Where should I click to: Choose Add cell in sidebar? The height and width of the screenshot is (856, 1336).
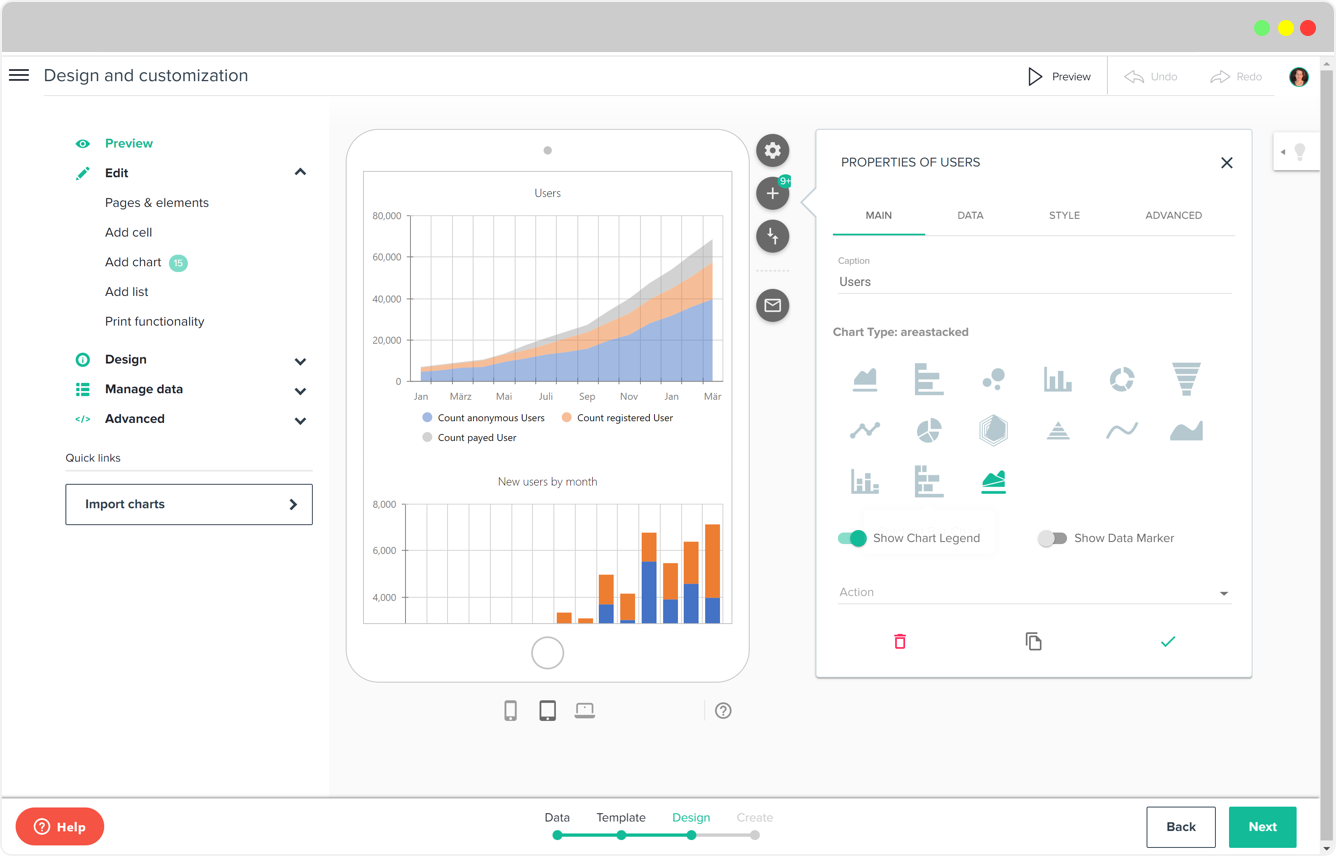(129, 233)
